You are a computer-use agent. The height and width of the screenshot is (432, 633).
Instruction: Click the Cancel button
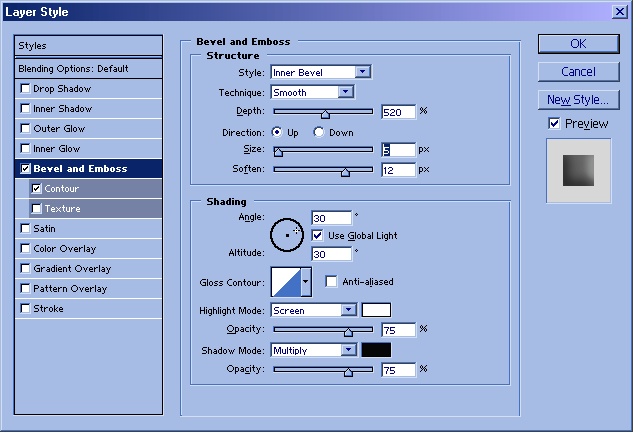click(x=579, y=72)
